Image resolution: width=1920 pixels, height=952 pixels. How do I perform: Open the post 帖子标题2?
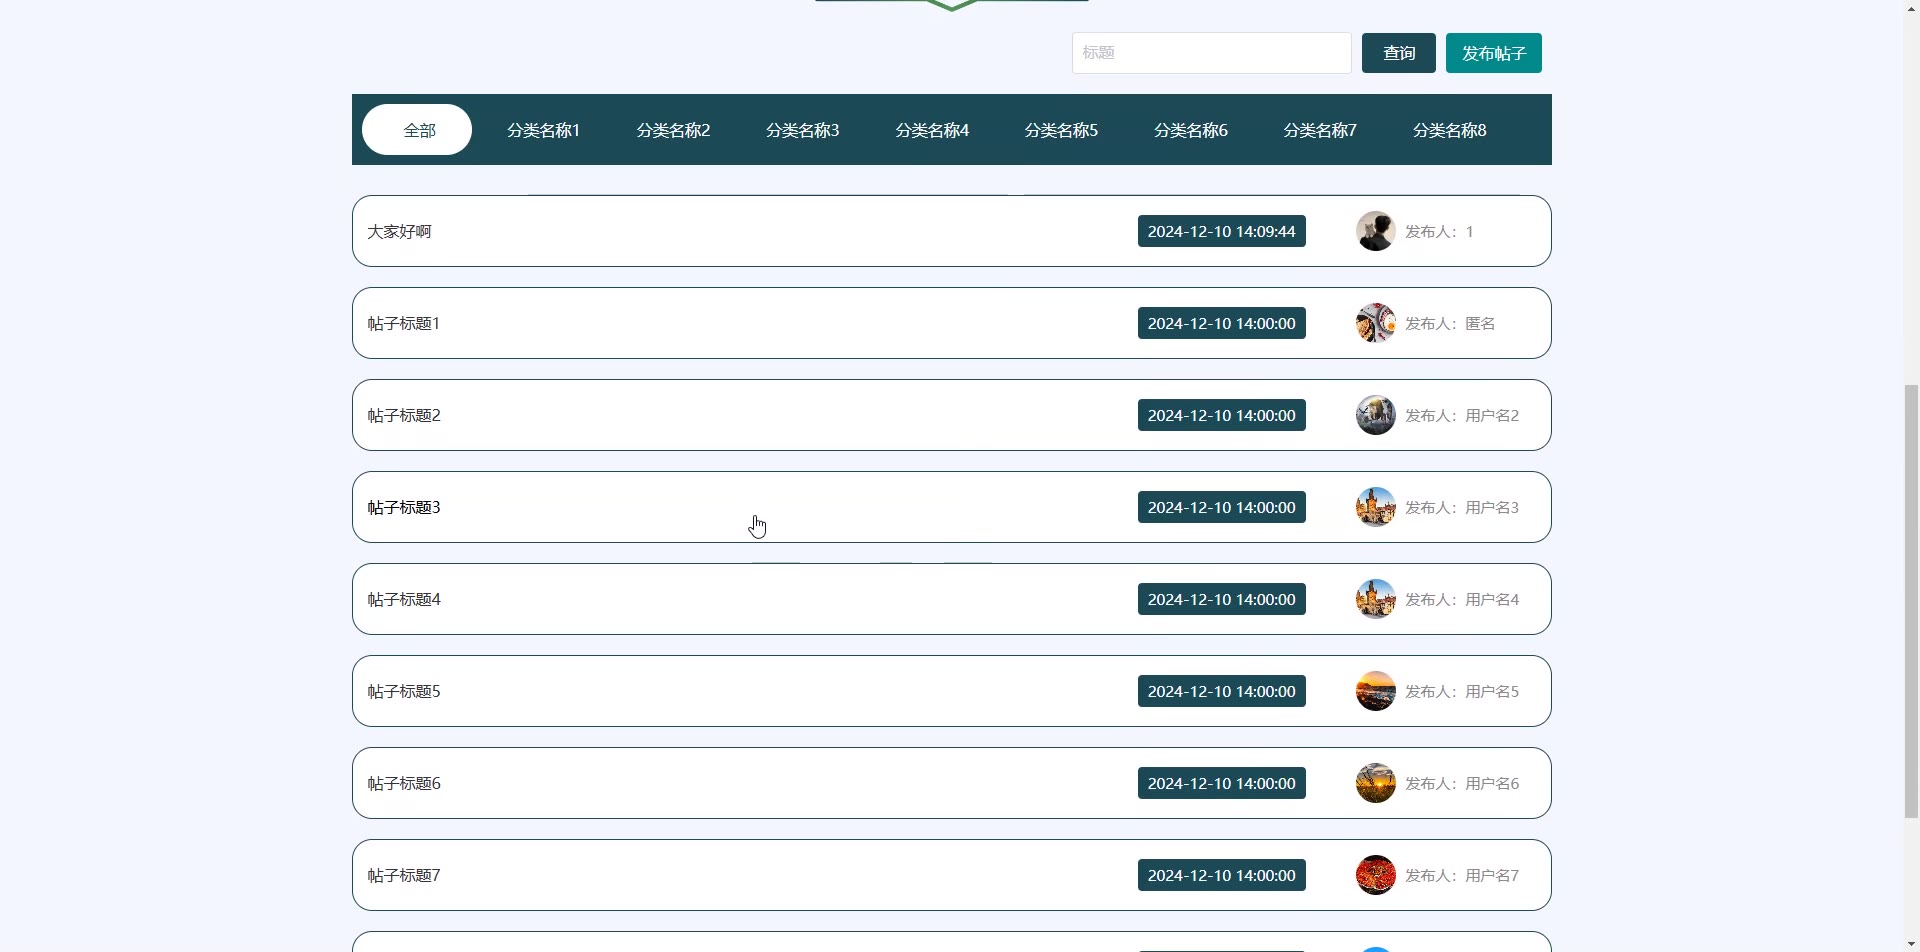point(952,415)
